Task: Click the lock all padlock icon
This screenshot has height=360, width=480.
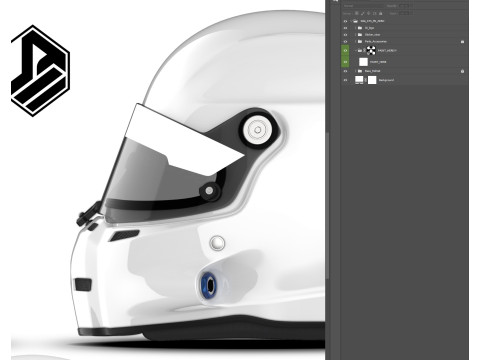Action: pos(381,13)
